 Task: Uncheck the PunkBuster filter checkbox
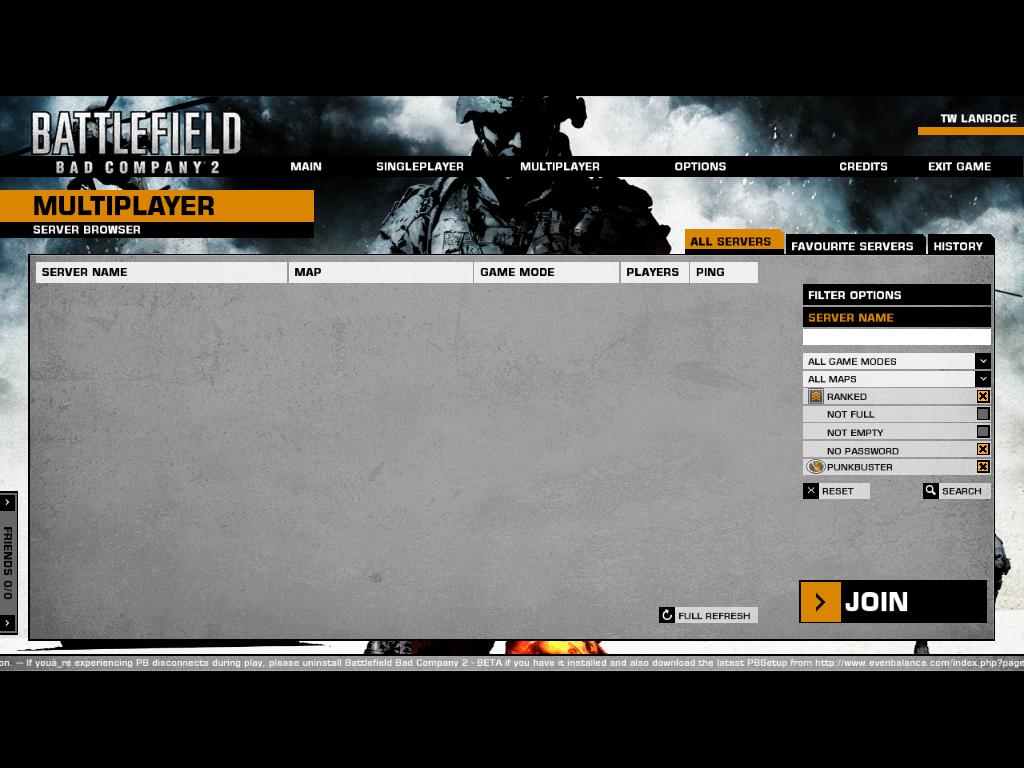pos(983,467)
